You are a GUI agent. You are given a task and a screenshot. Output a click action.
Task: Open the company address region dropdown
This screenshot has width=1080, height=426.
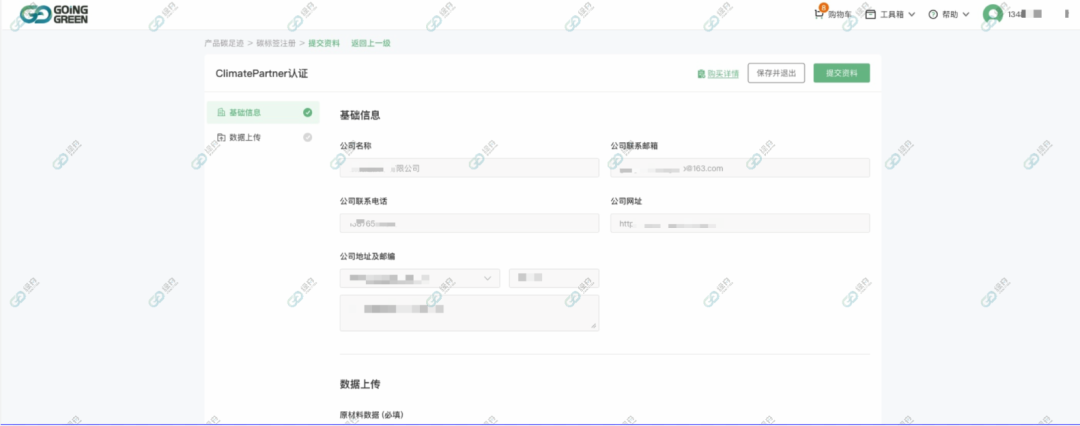pyautogui.click(x=419, y=278)
